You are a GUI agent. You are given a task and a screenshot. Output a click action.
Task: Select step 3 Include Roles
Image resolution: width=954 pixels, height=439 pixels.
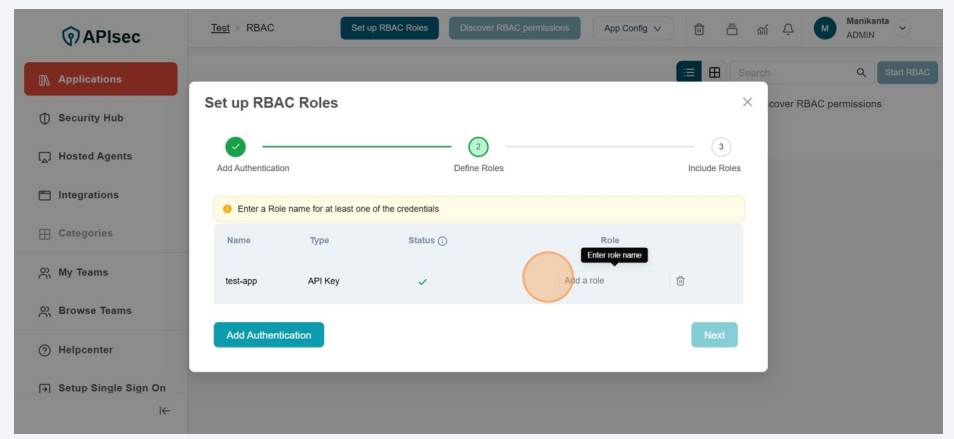click(720, 147)
